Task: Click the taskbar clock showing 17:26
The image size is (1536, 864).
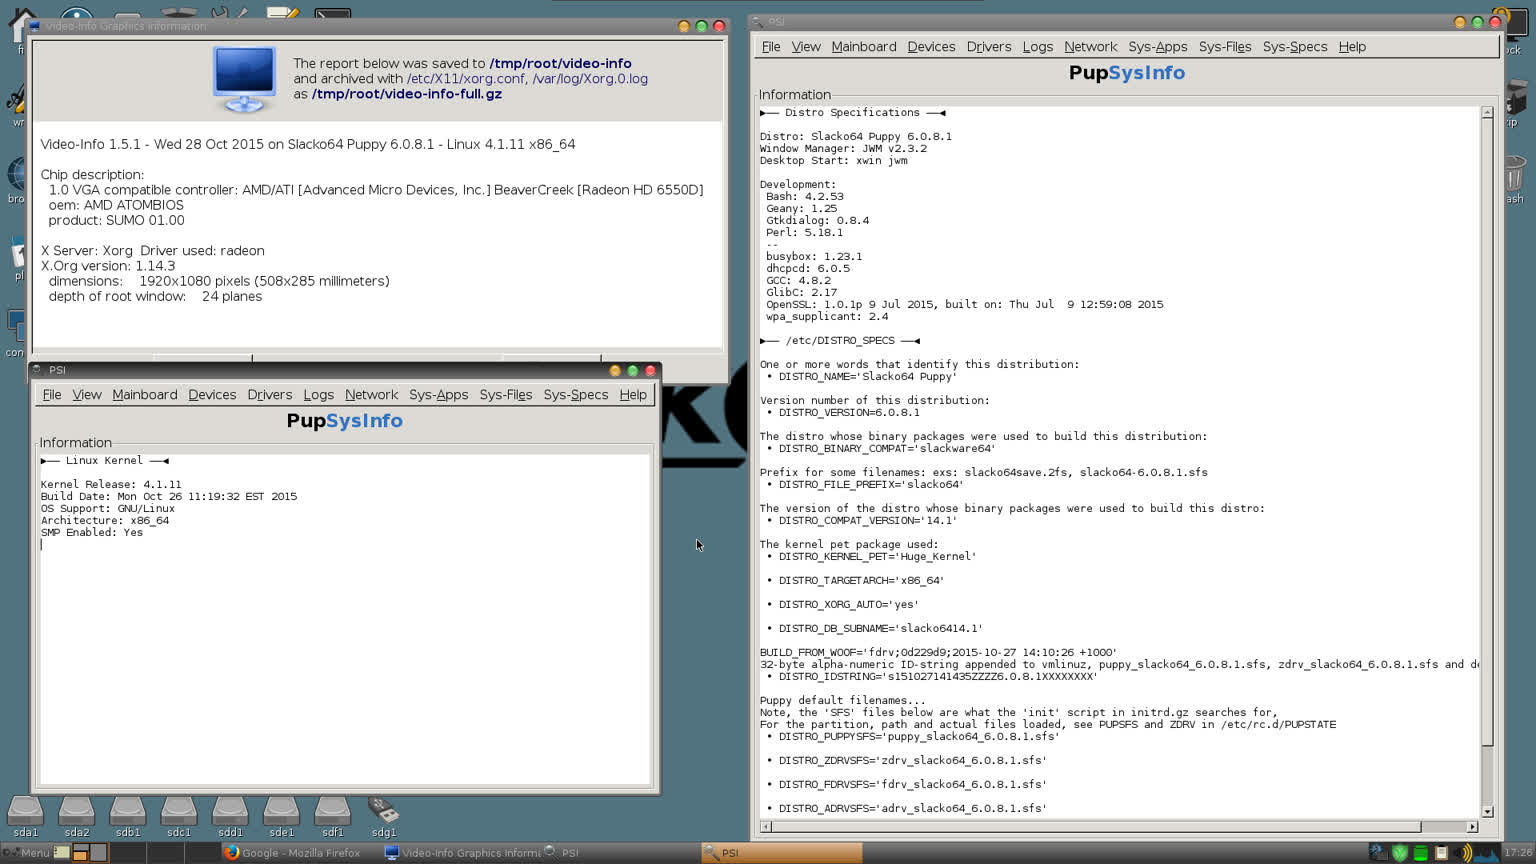Action: [x=1517, y=853]
